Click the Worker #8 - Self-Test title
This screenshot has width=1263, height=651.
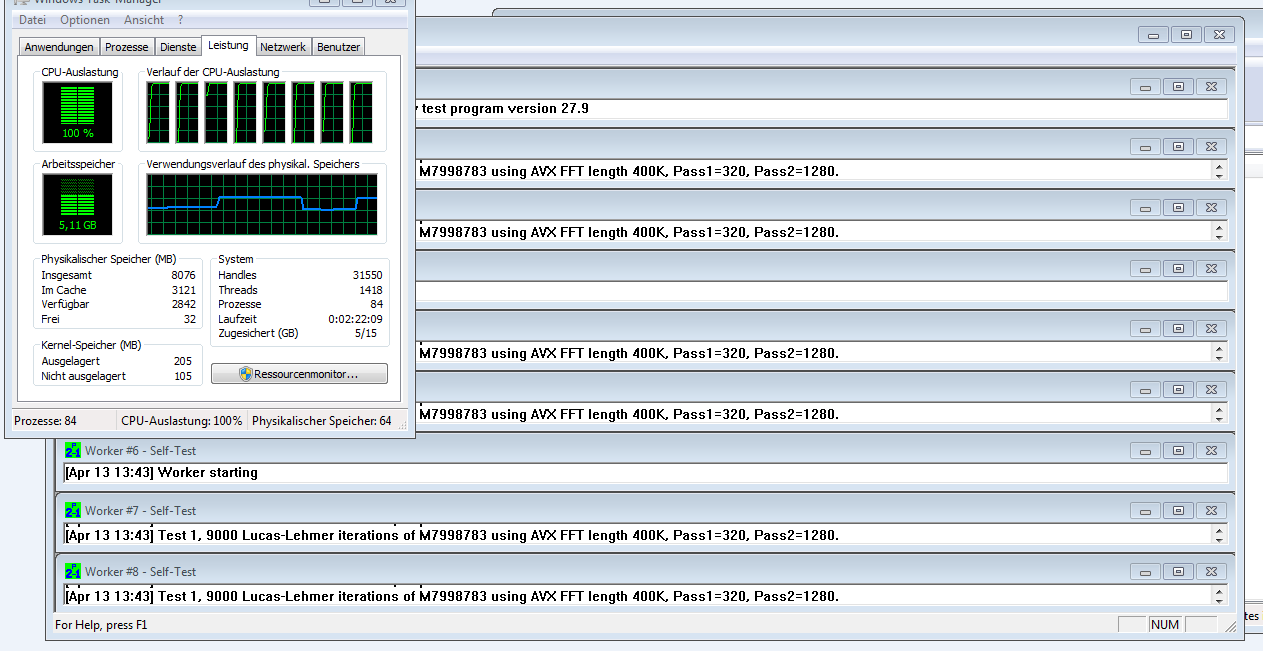click(141, 572)
